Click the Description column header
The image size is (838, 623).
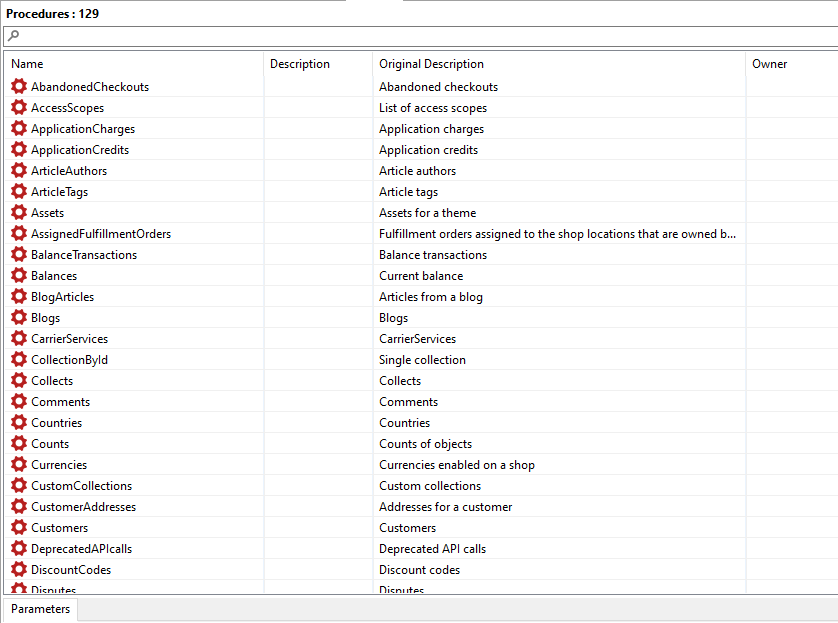(300, 64)
